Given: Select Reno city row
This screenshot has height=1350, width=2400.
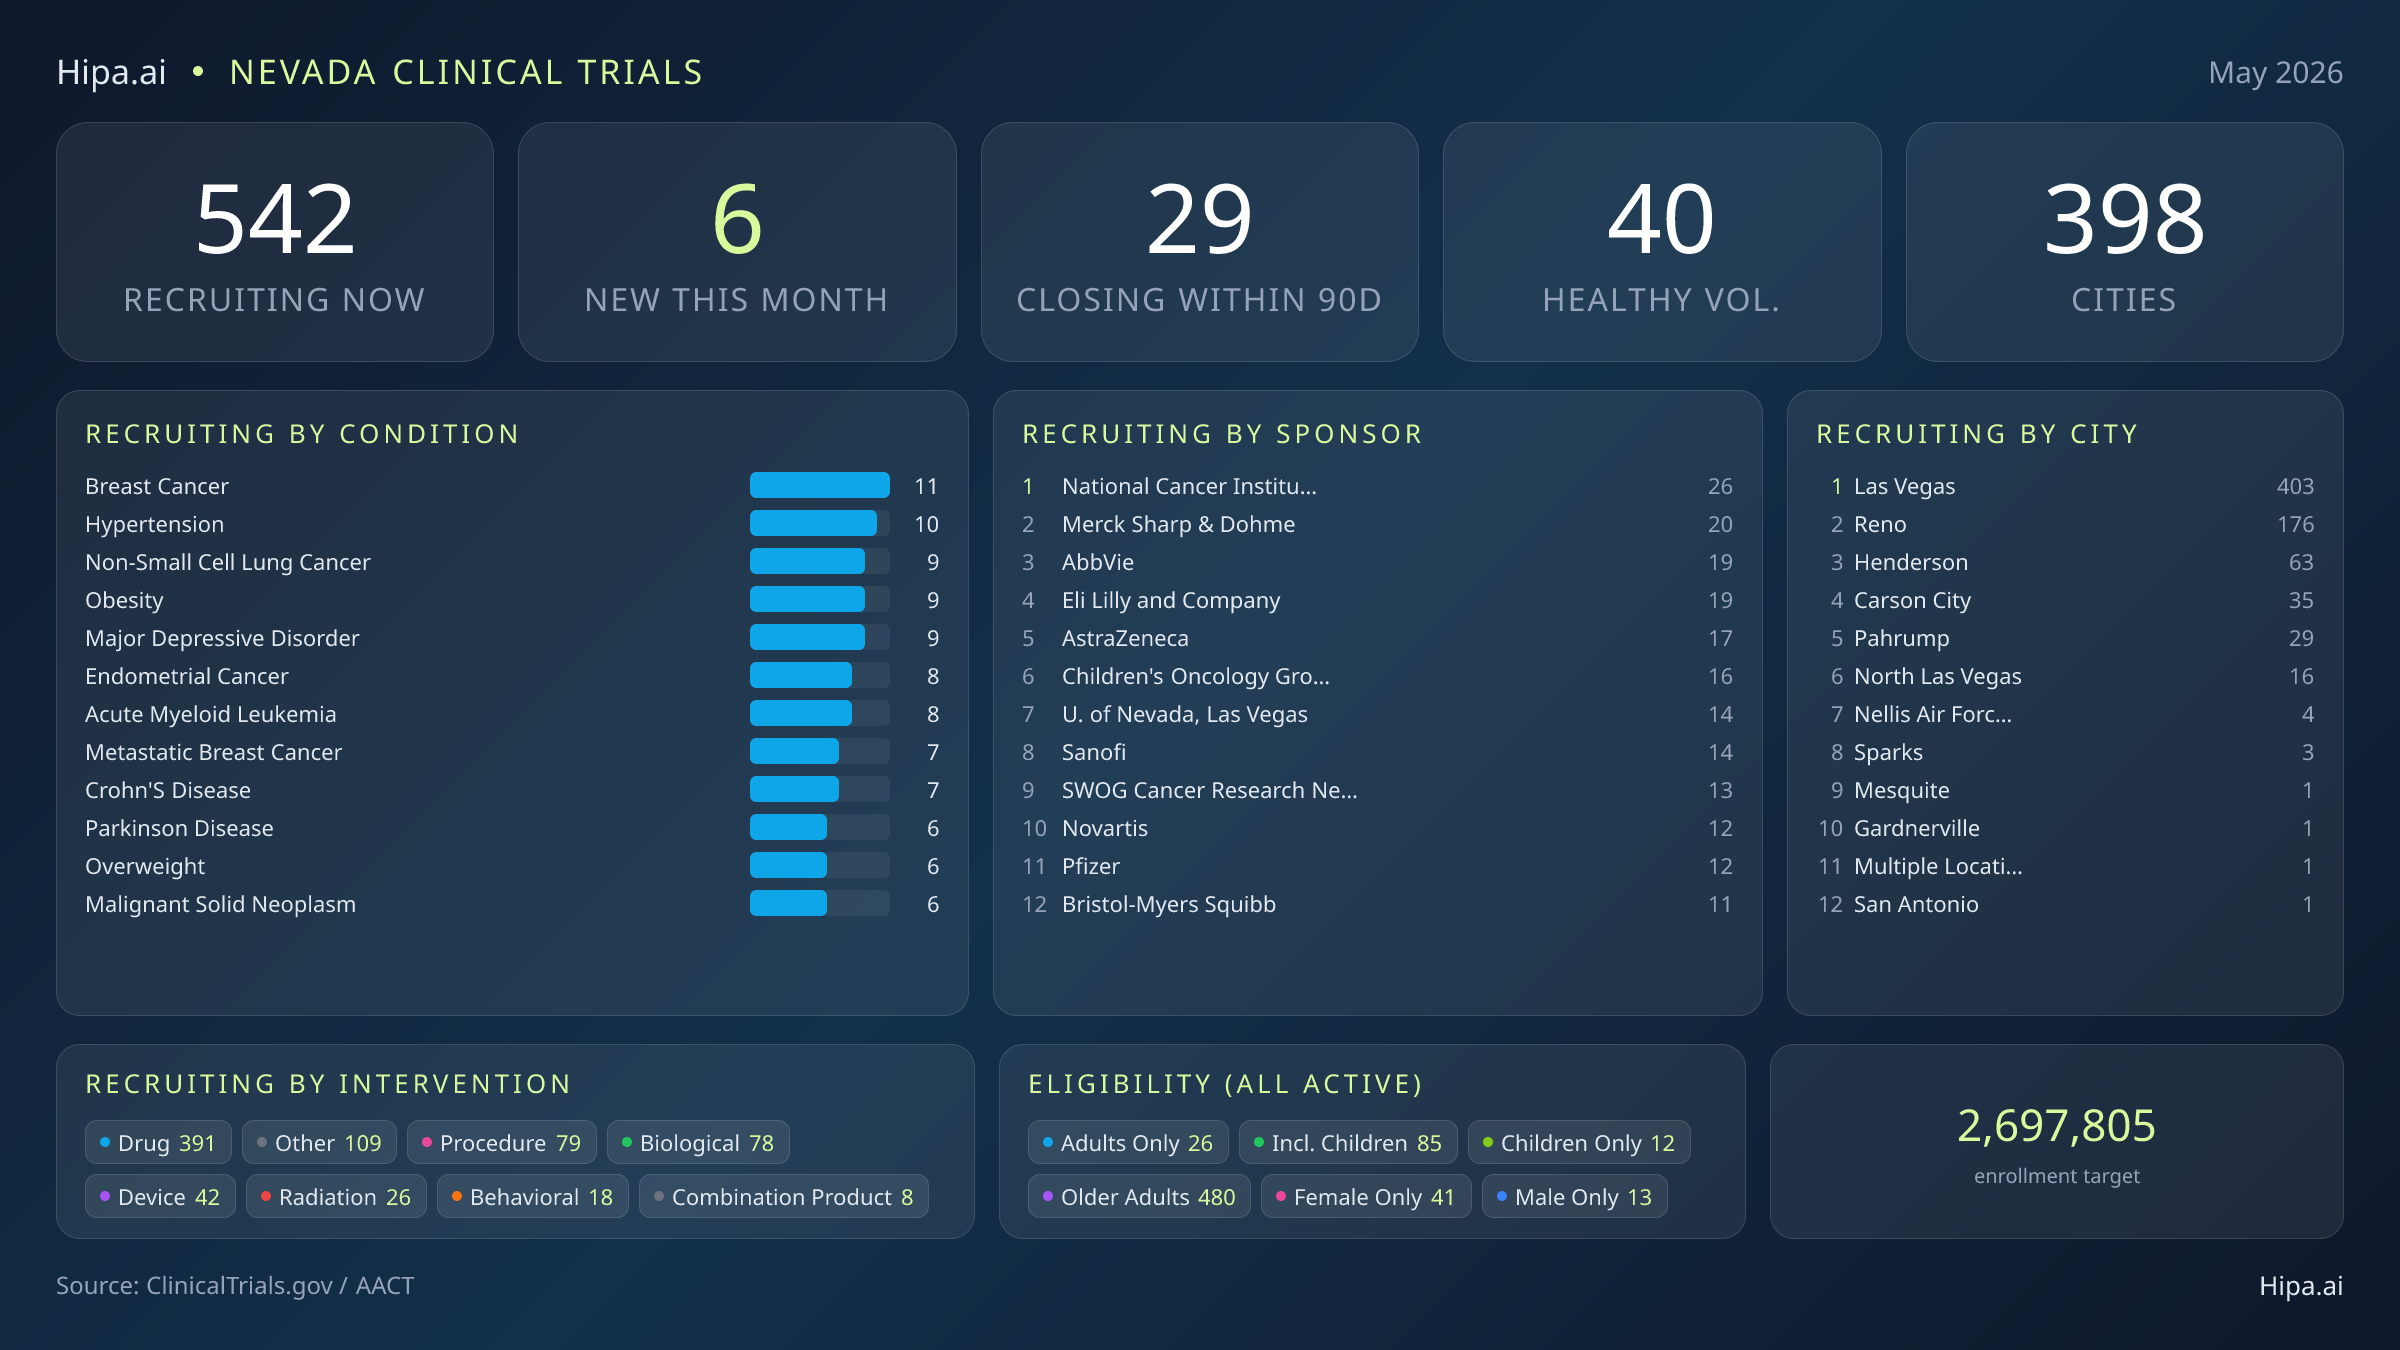Looking at the screenshot, I should [x=2065, y=524].
